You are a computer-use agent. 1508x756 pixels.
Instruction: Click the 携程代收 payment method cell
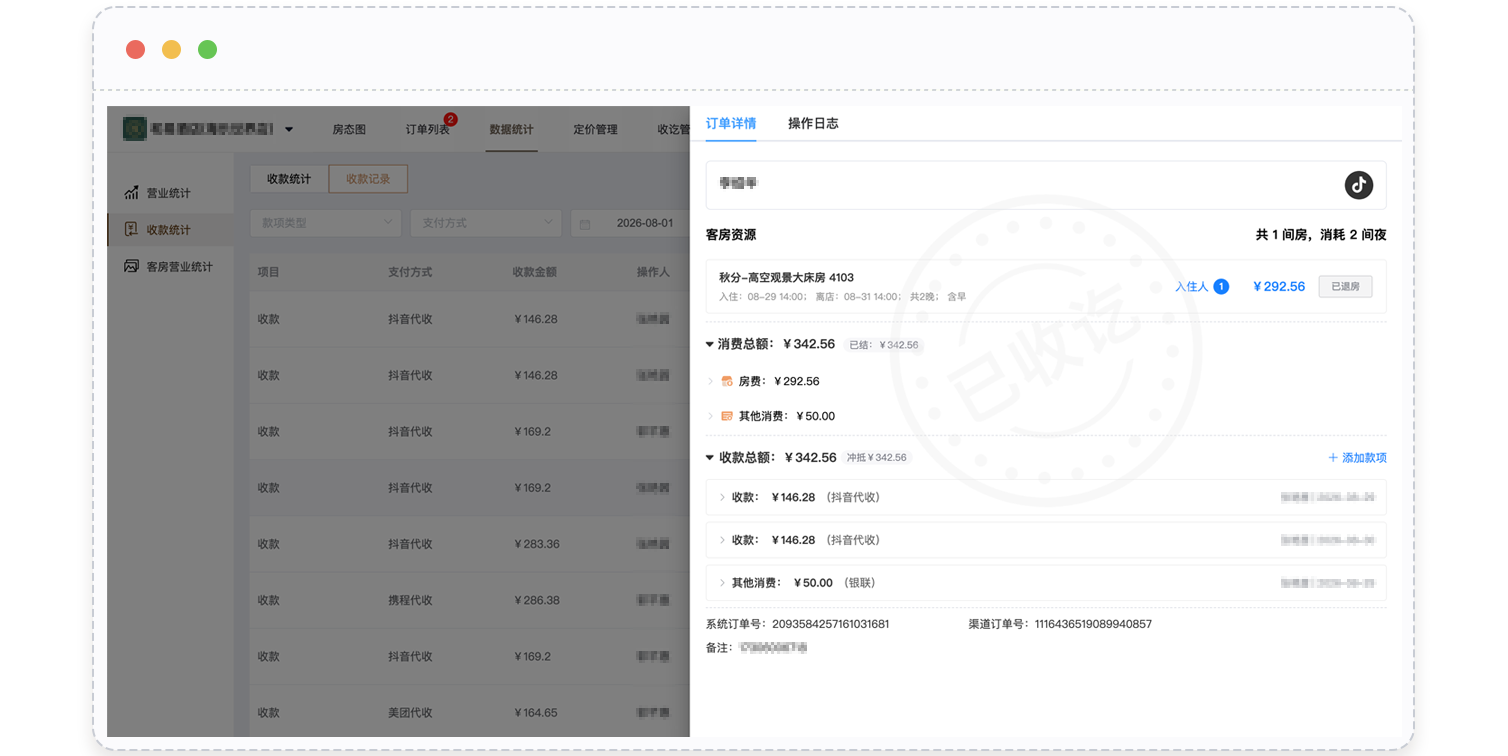pyautogui.click(x=410, y=600)
